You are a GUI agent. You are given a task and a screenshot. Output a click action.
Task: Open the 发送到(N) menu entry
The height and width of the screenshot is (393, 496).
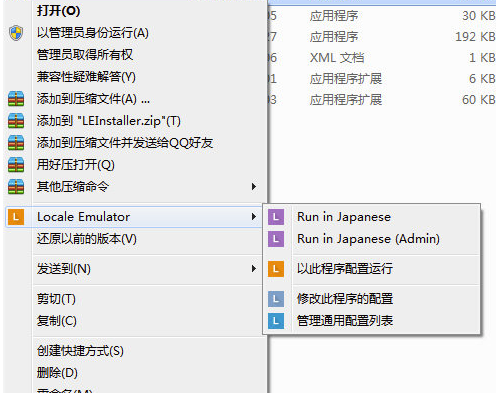tap(133, 269)
